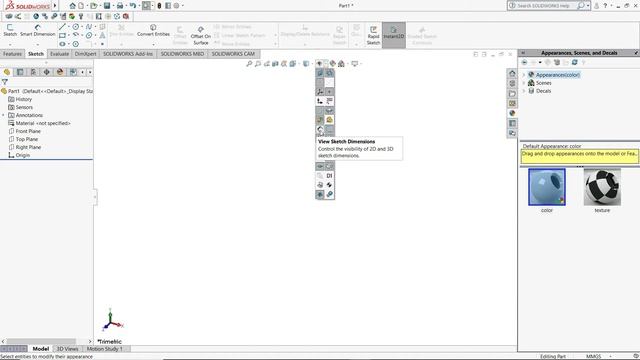Open the Convert Entities dropdown arrow
This screenshot has height=360, width=640.
(x=153, y=44)
